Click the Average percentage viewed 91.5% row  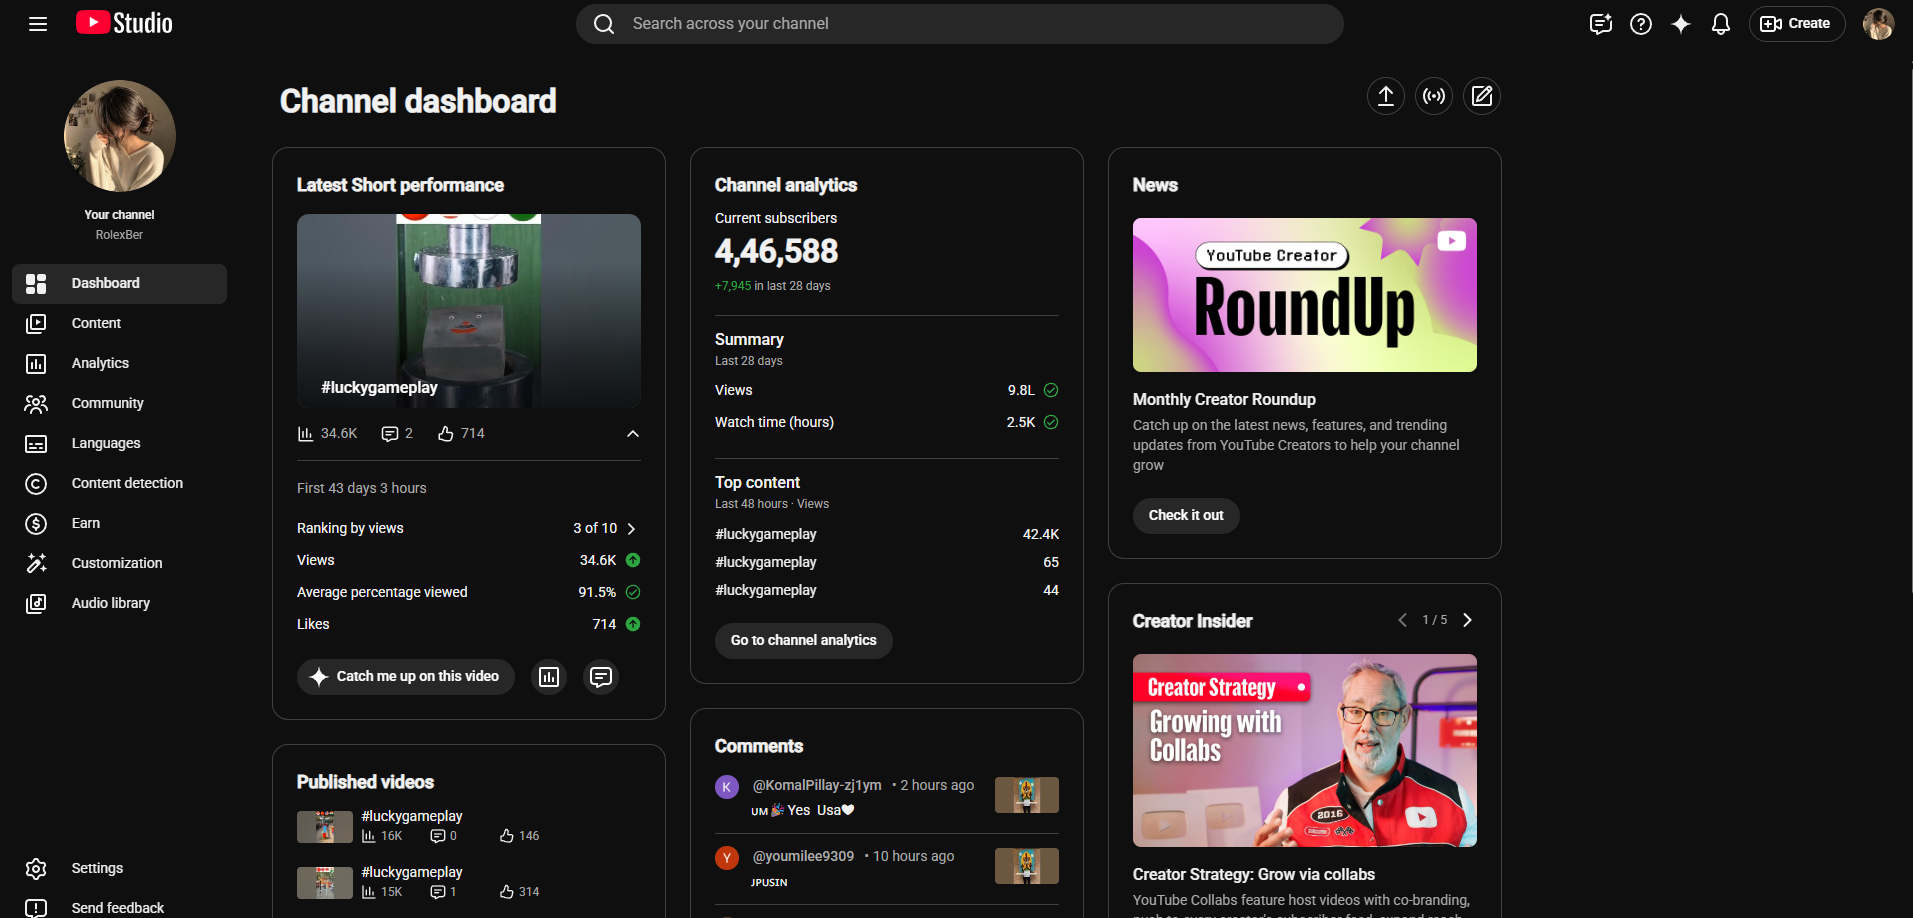(x=469, y=592)
